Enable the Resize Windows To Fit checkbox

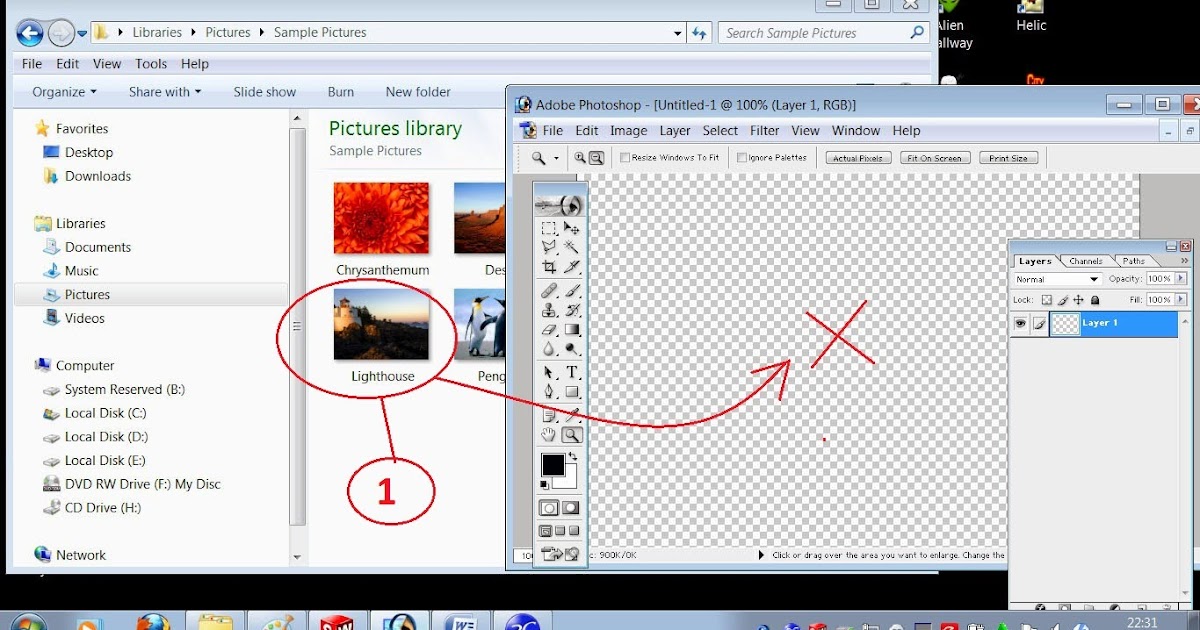pos(626,157)
